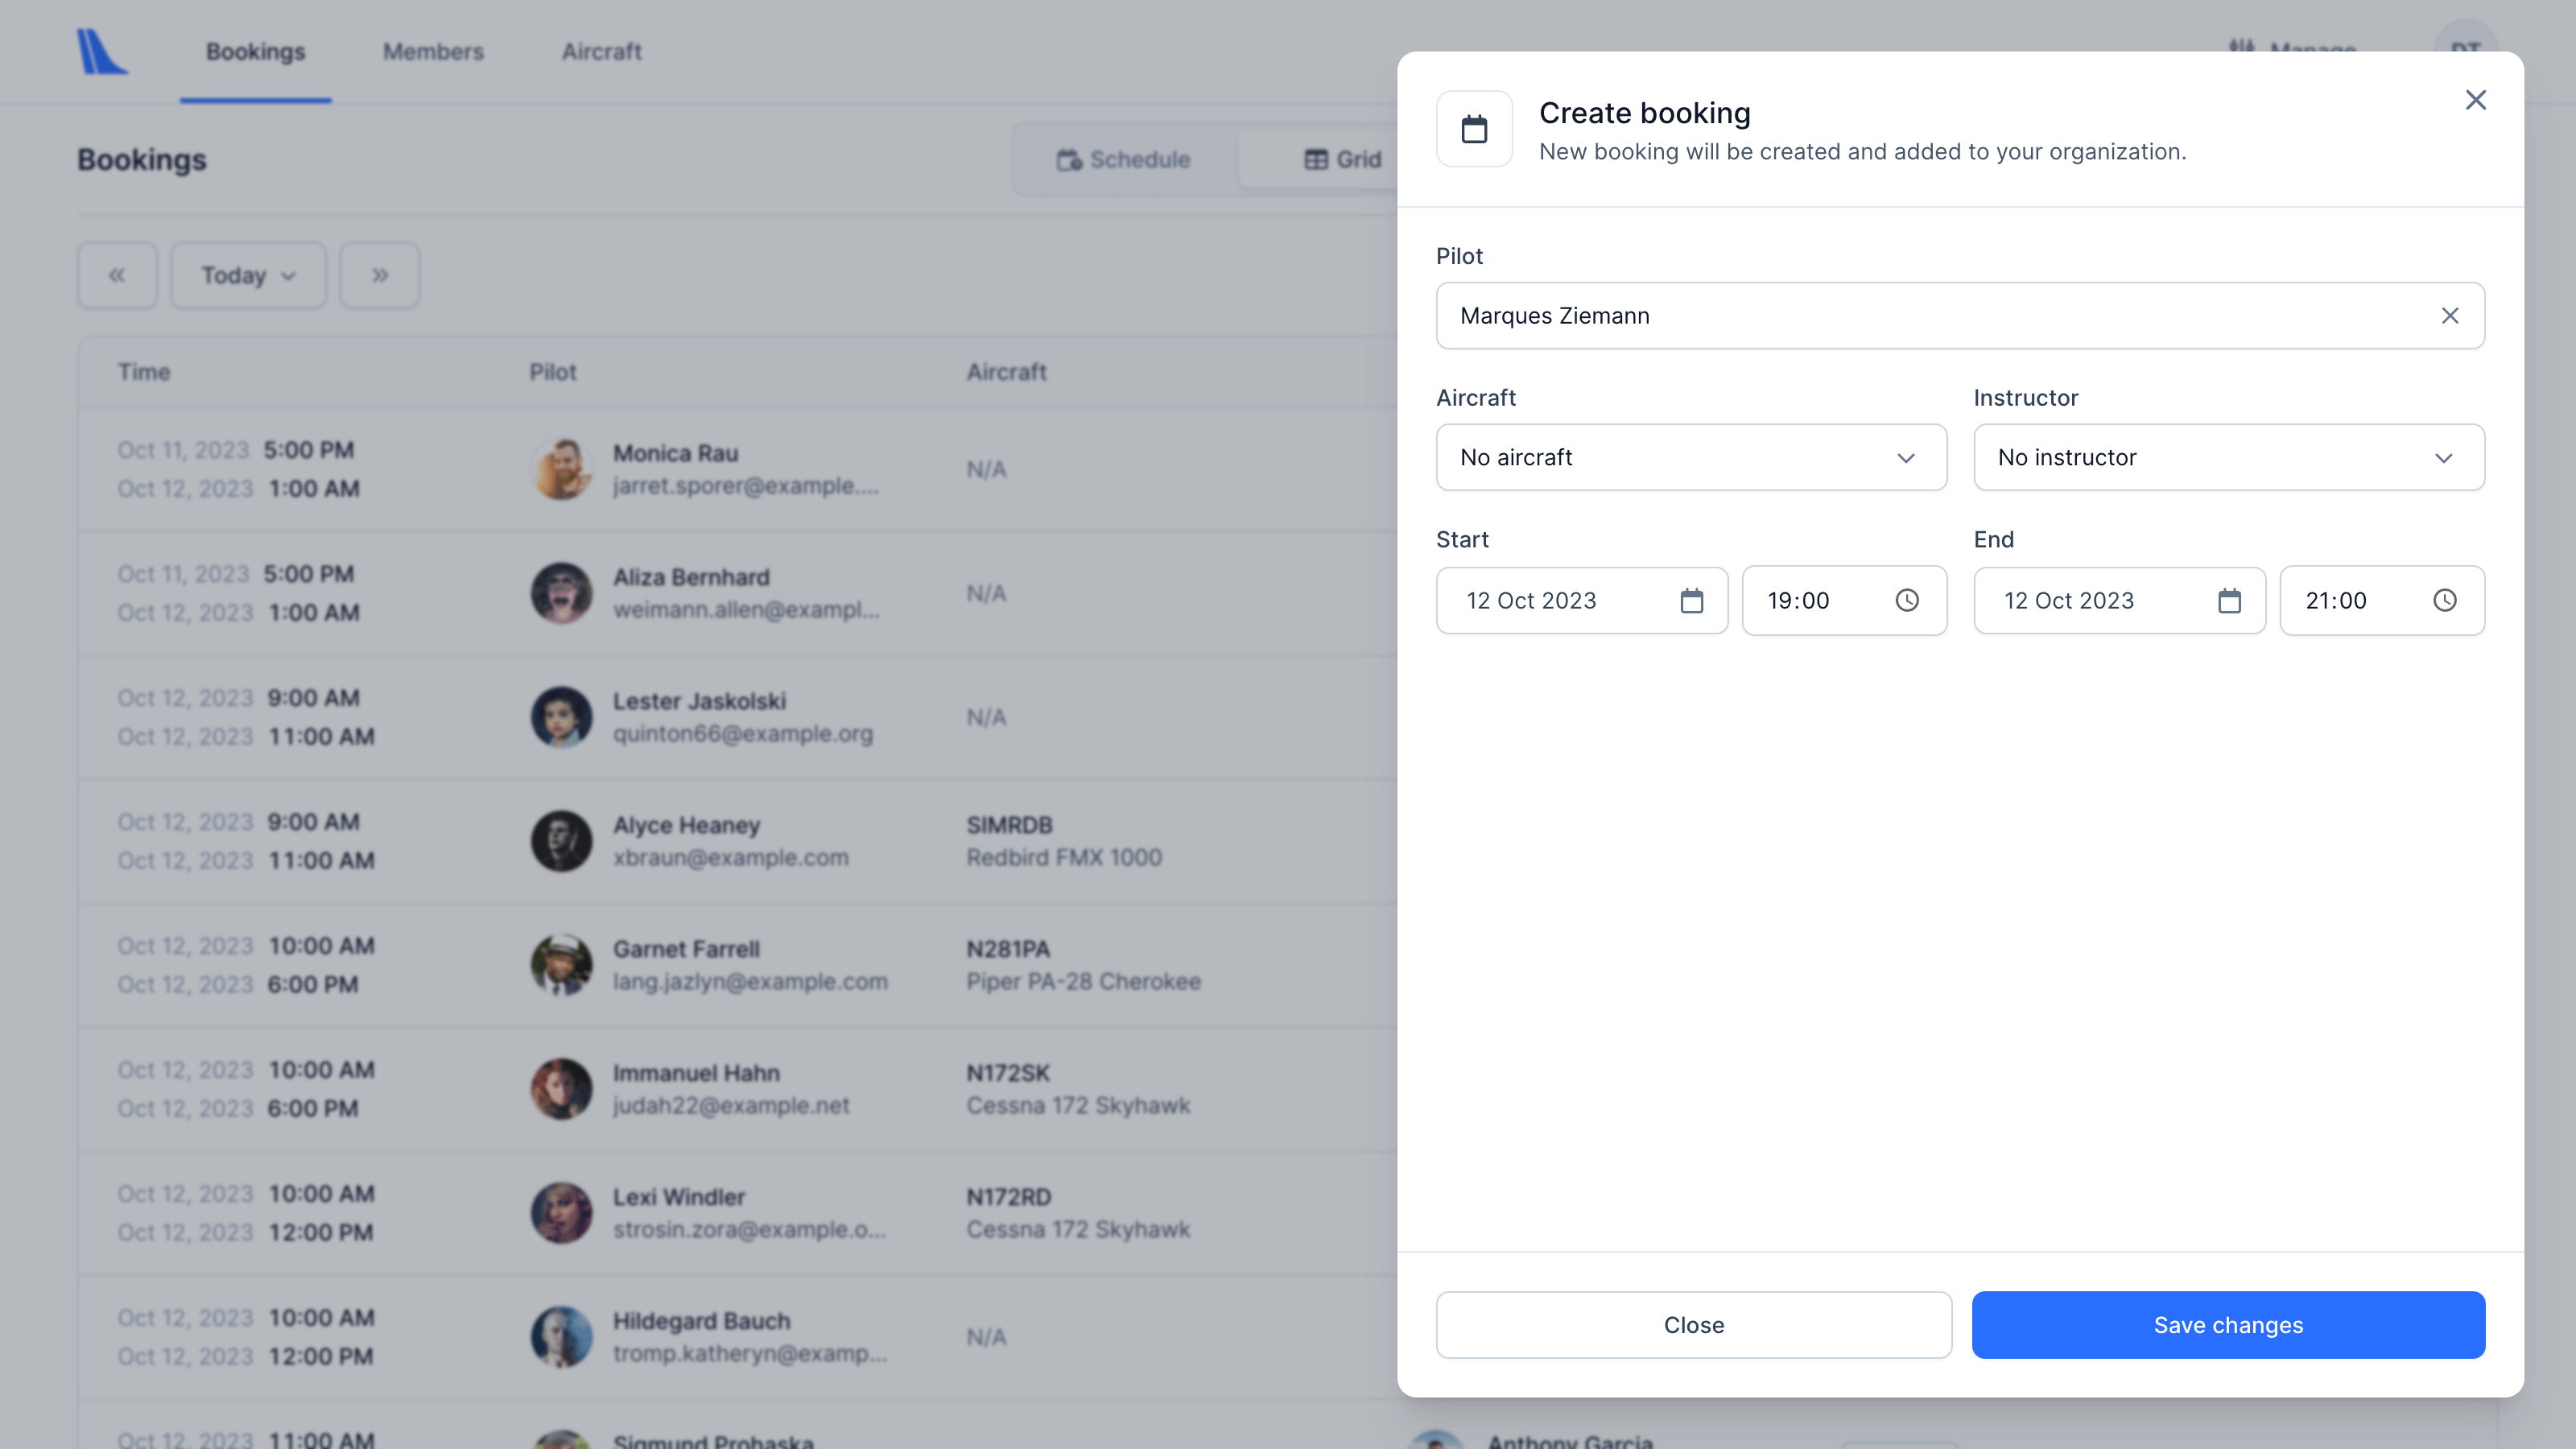Go to previous day with double-left arrows
This screenshot has width=2576, height=1449.
117,275
